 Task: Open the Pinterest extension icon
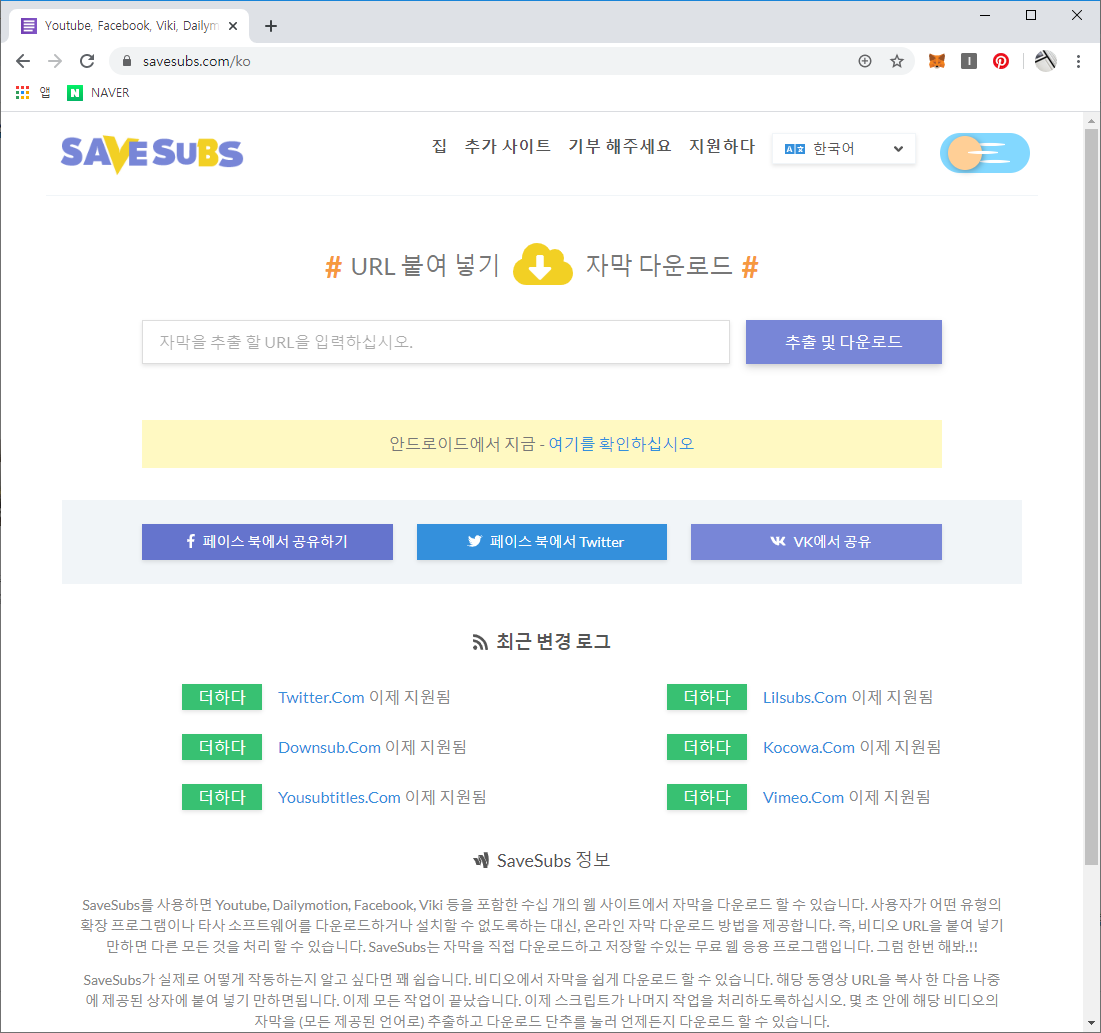point(1001,61)
